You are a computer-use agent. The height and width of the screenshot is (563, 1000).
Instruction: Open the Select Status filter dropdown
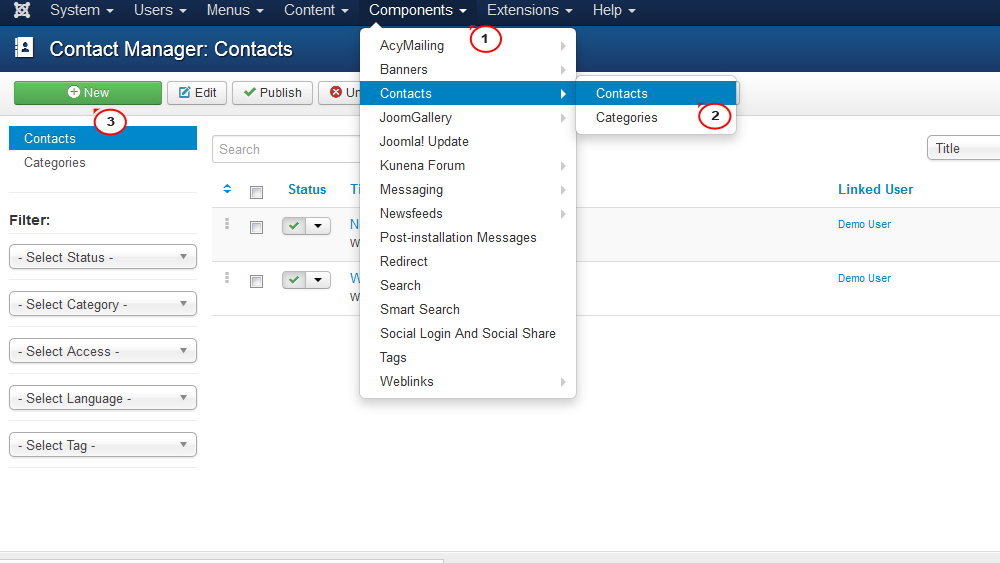pyautogui.click(x=103, y=257)
